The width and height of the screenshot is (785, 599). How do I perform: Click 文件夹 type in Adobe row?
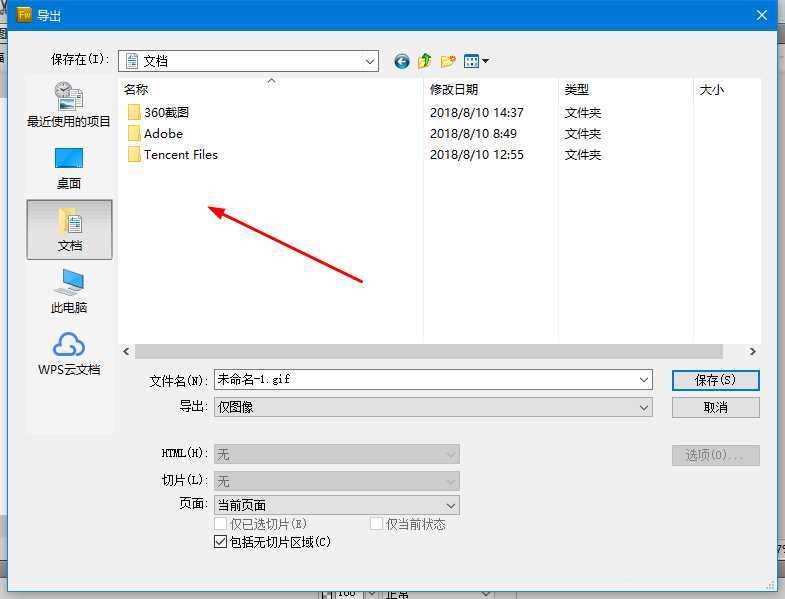583,134
